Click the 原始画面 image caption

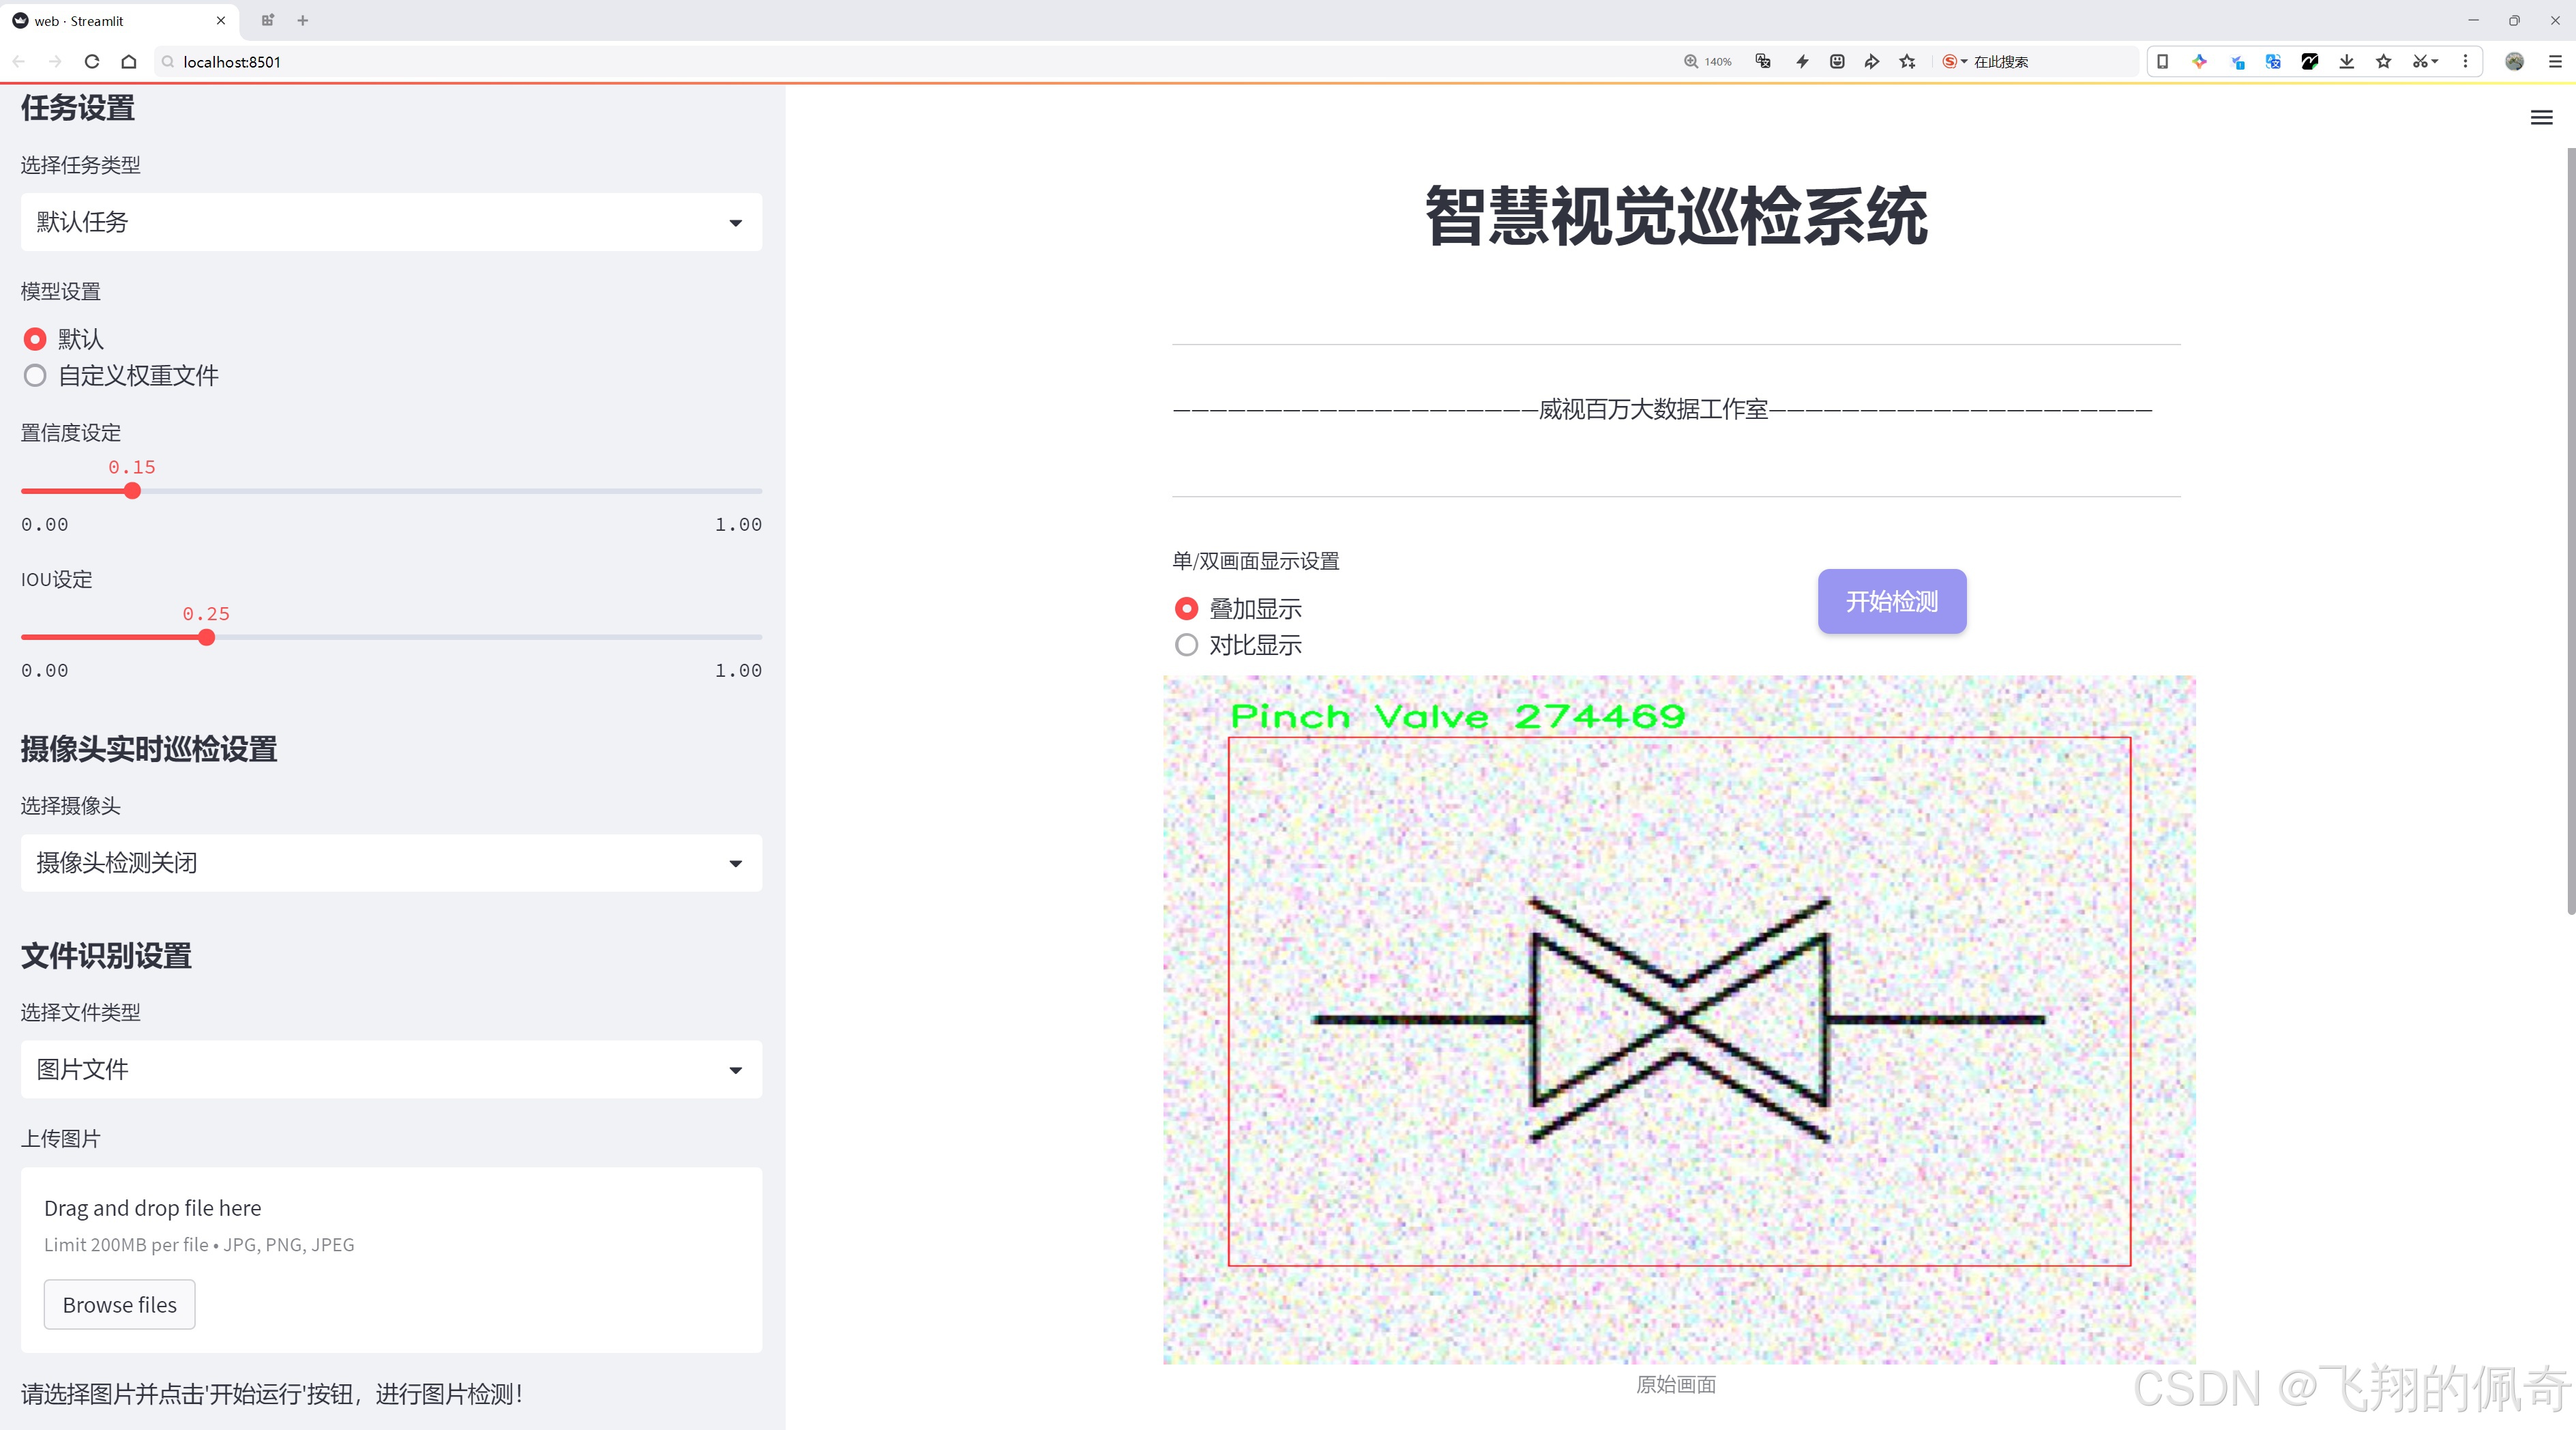click(x=1676, y=1385)
